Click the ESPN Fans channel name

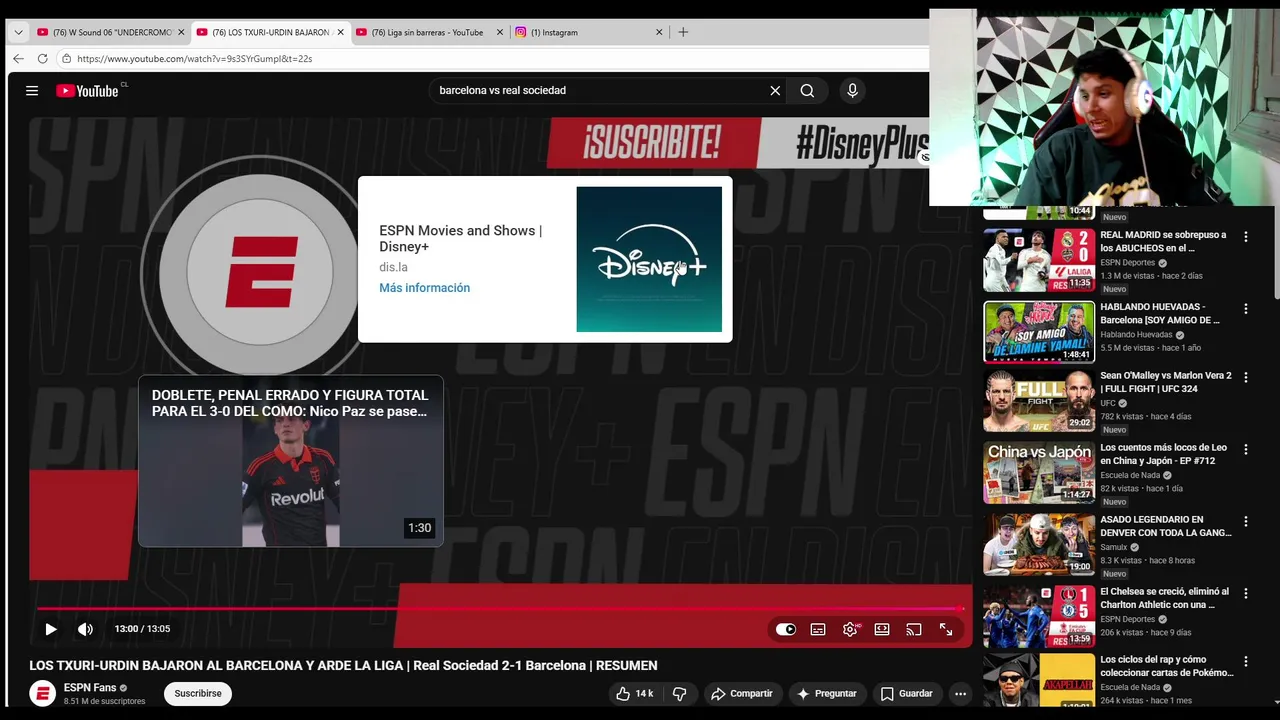tap(90, 687)
